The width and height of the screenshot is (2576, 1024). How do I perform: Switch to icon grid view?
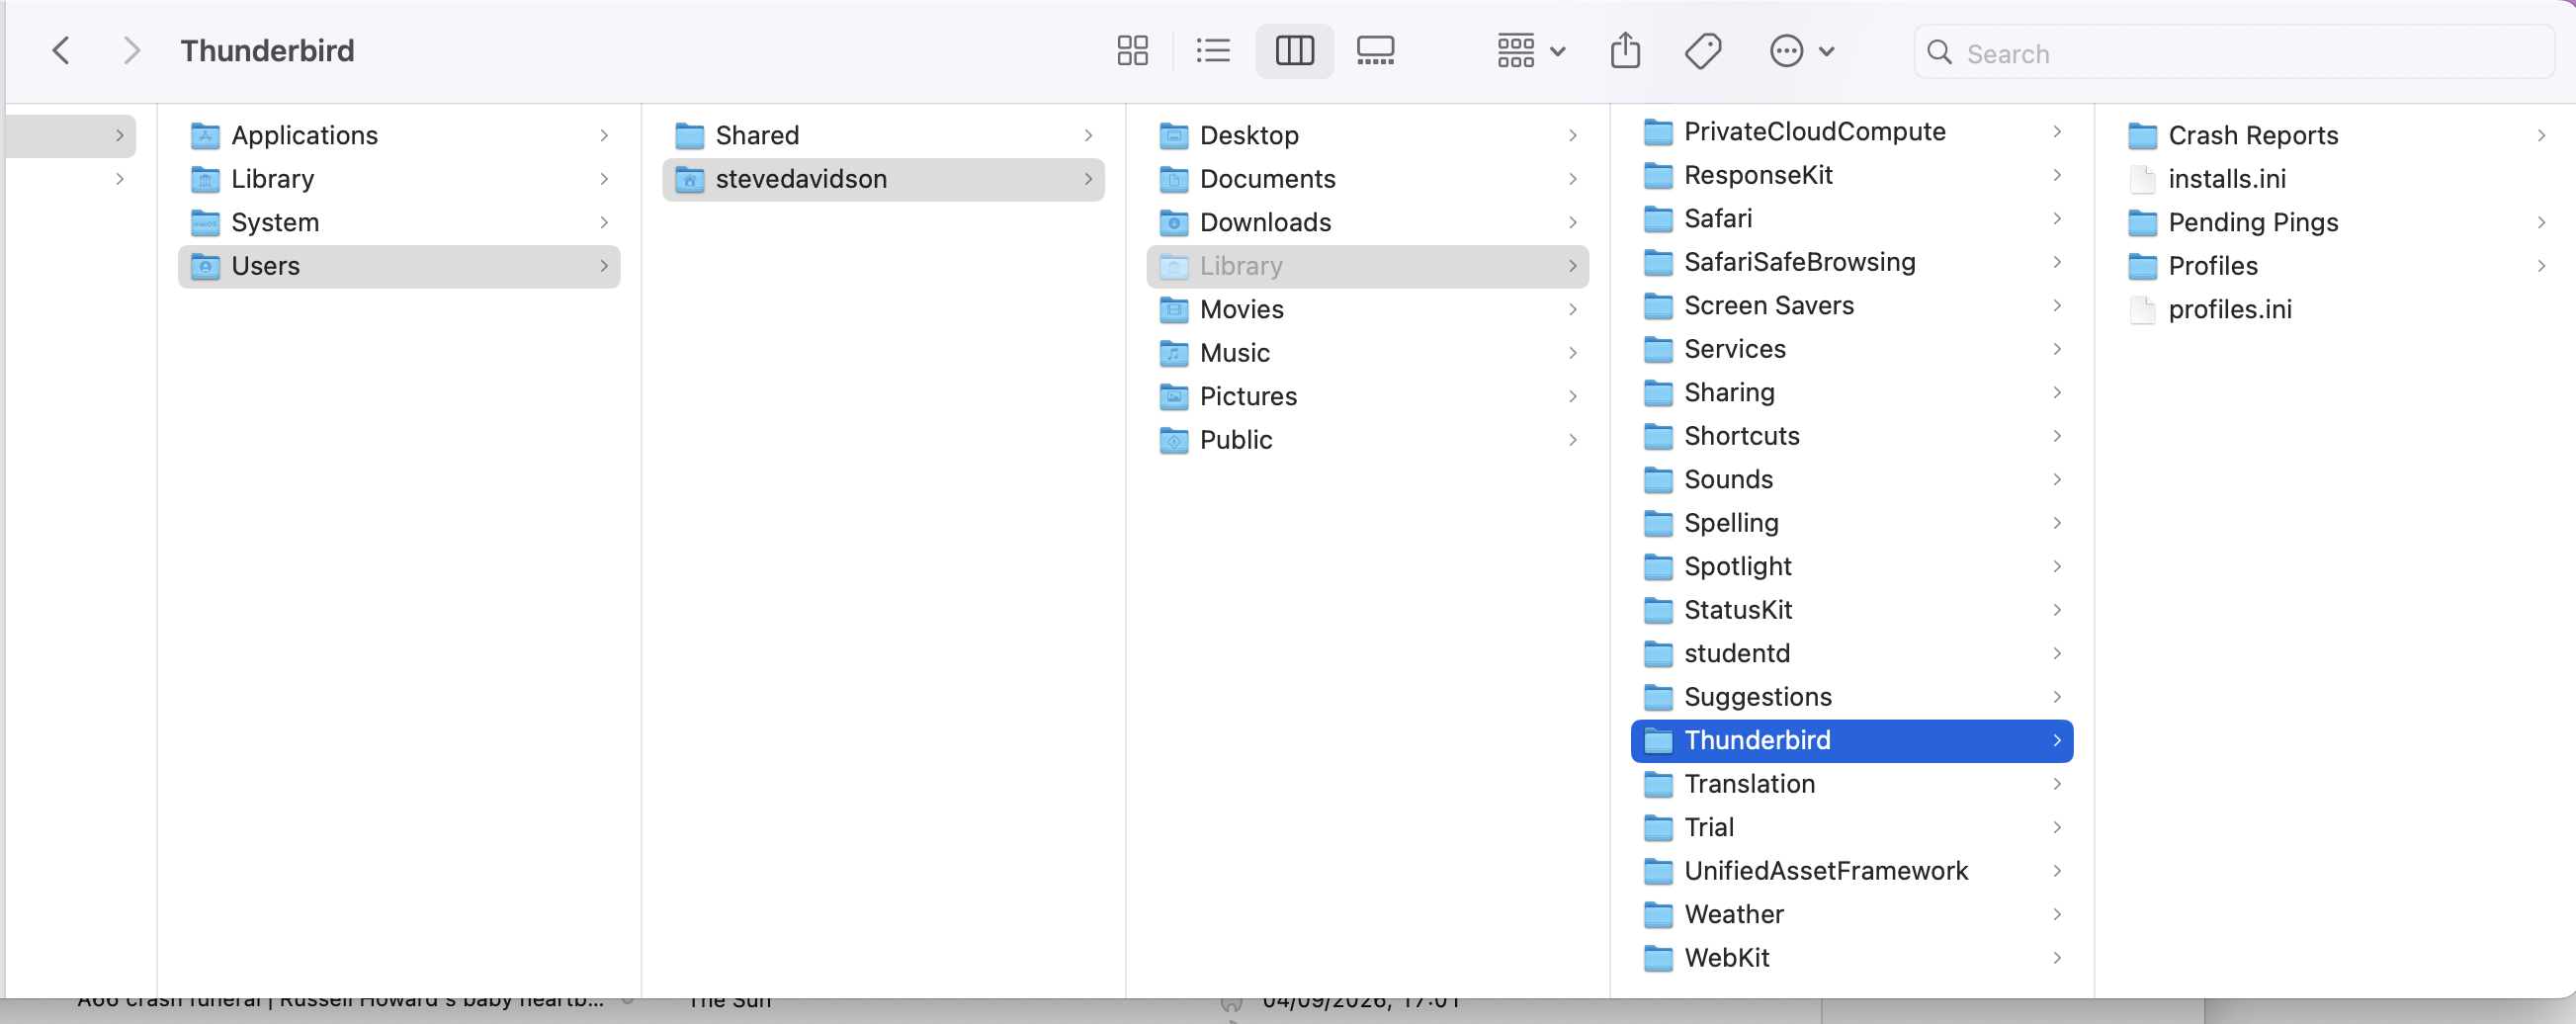pos(1132,51)
